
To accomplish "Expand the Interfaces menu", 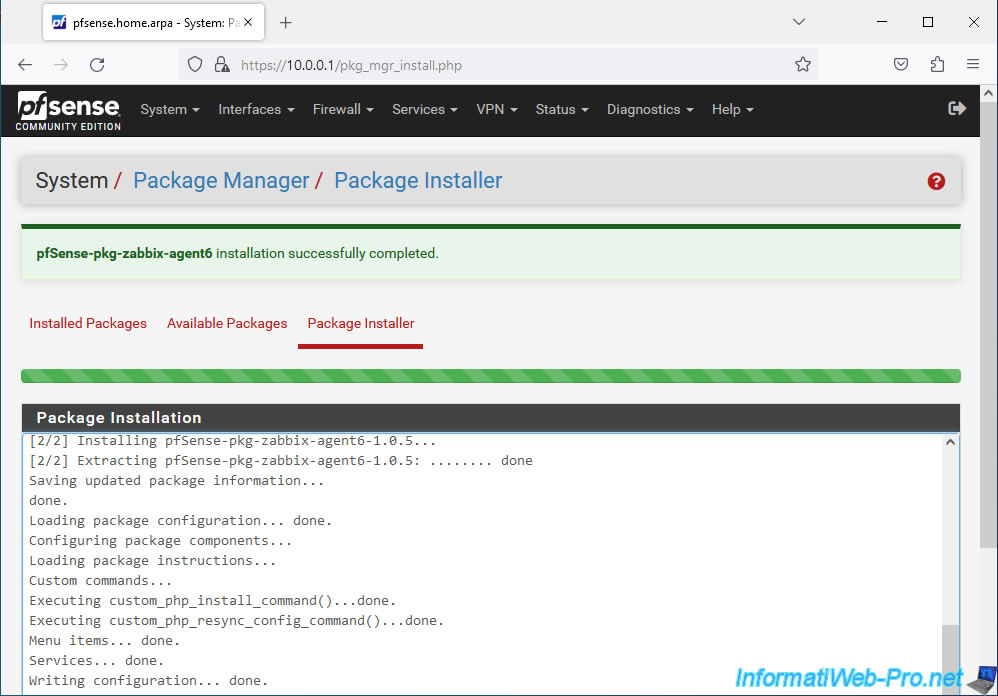I will pos(256,109).
